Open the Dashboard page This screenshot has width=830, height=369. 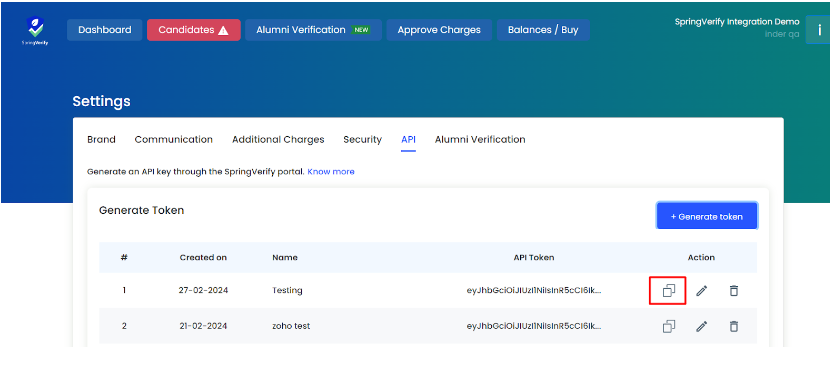(x=105, y=30)
